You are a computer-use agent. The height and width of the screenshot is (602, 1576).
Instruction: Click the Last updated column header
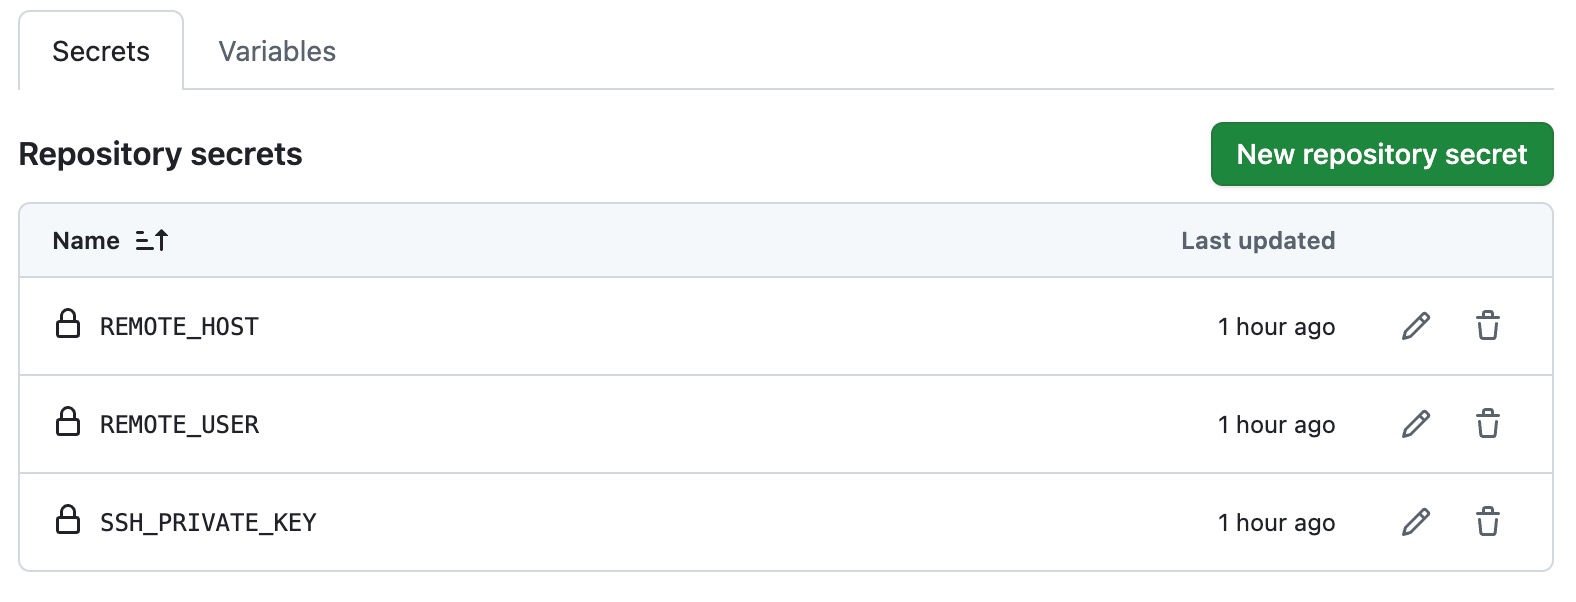(1258, 240)
